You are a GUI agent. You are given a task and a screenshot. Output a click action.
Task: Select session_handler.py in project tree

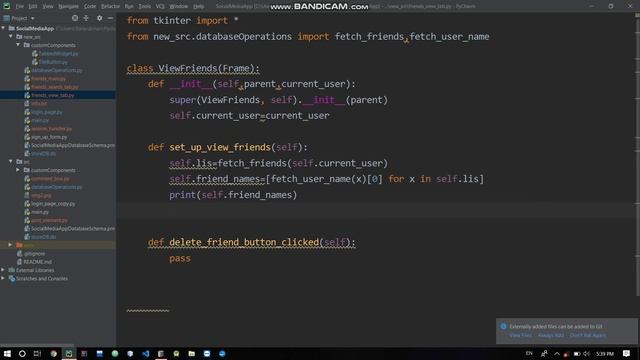(x=51, y=129)
